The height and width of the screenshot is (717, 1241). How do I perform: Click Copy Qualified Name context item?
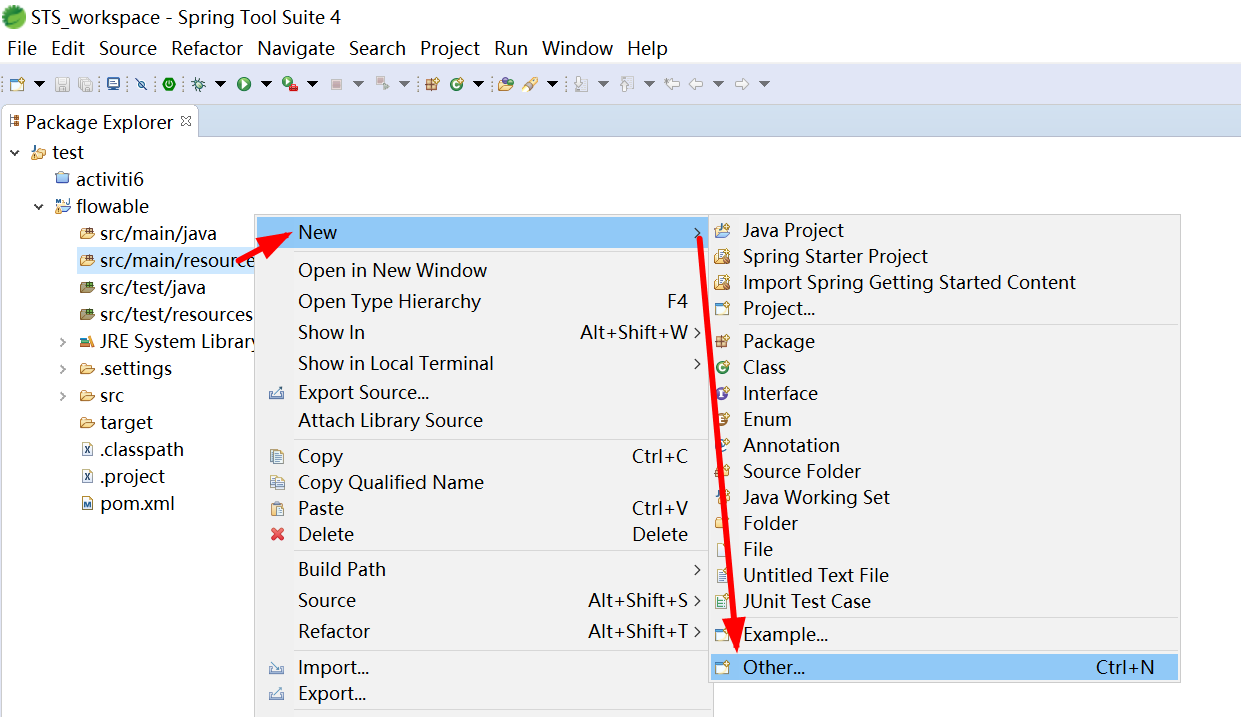pos(483,483)
